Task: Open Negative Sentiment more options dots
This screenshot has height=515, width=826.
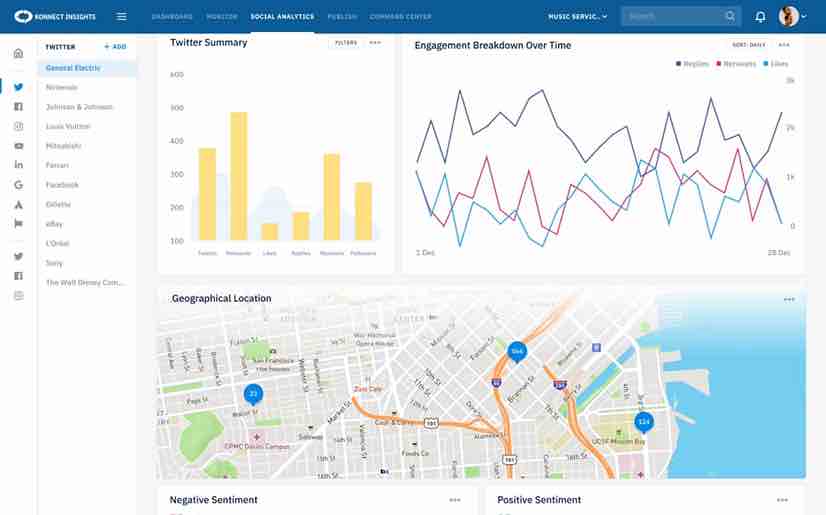Action: pos(455,500)
